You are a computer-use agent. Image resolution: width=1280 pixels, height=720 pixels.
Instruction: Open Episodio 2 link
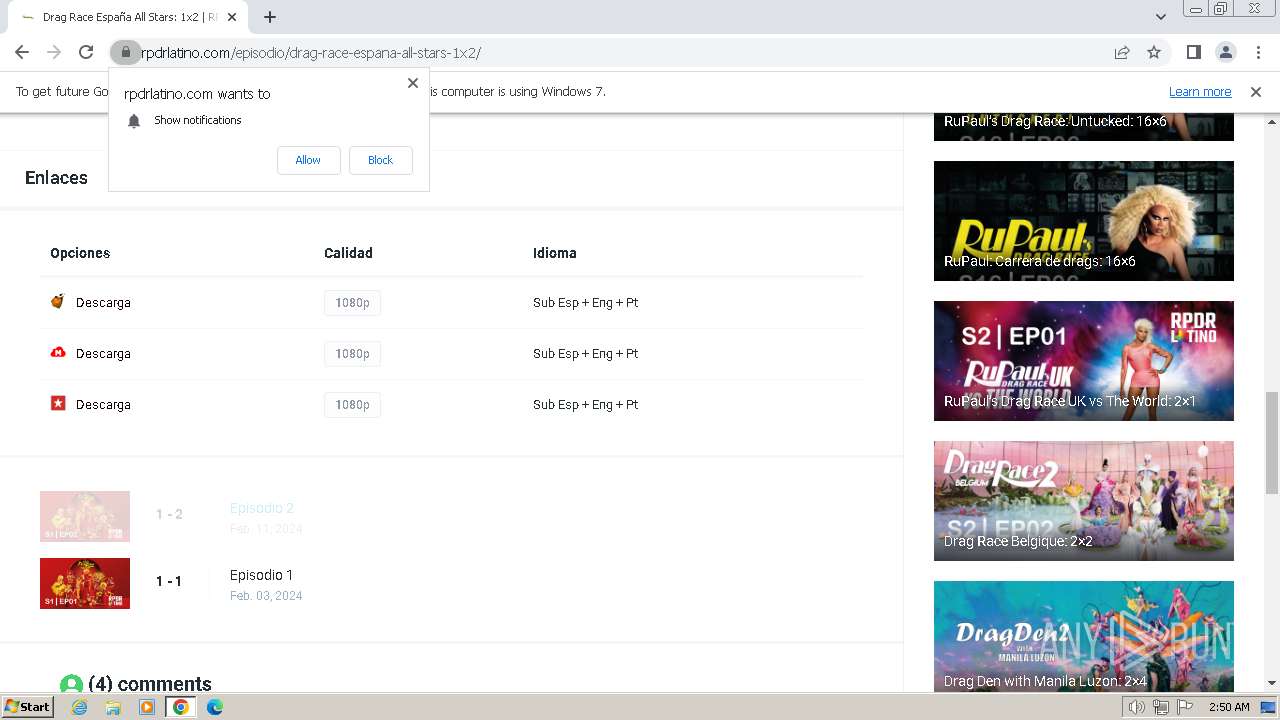(x=261, y=508)
